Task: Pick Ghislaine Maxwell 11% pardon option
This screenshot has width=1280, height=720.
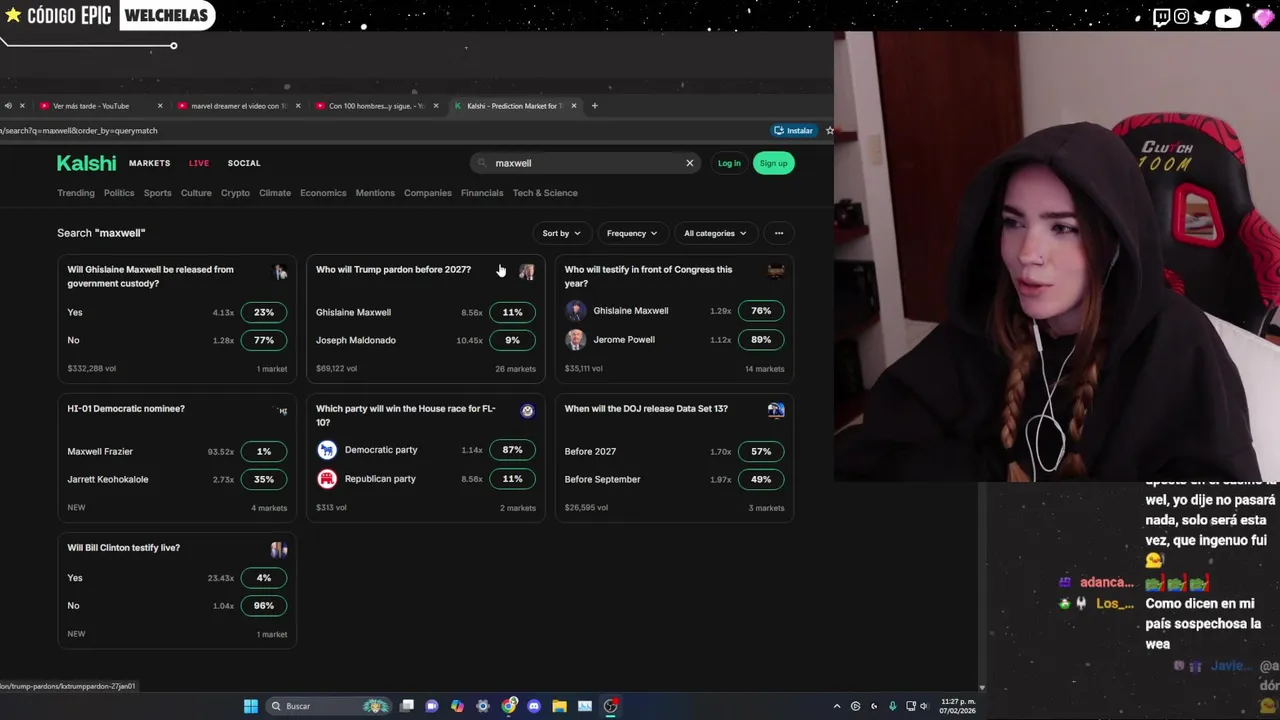Action: (x=512, y=312)
